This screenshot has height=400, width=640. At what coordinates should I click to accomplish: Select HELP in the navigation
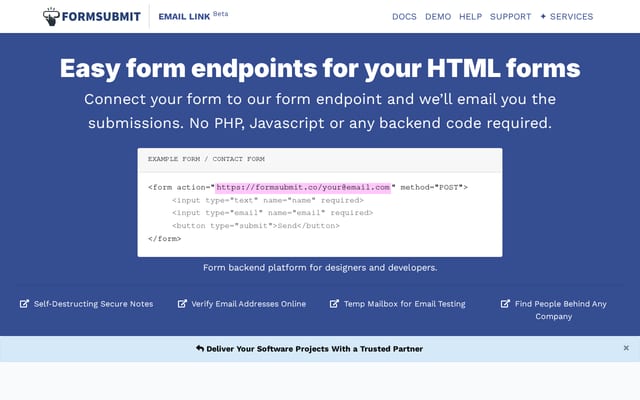click(x=470, y=17)
